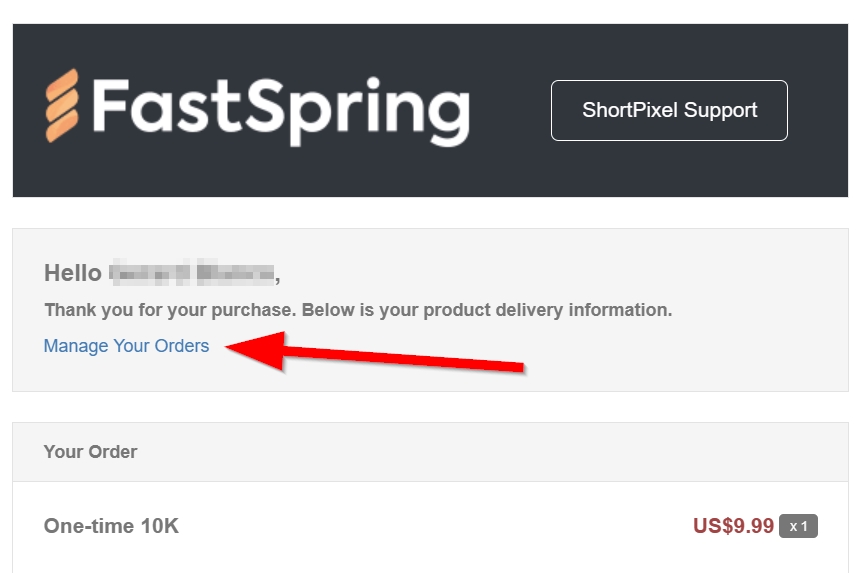Select the US$9.99 price
The image size is (866, 573).
pos(733,526)
